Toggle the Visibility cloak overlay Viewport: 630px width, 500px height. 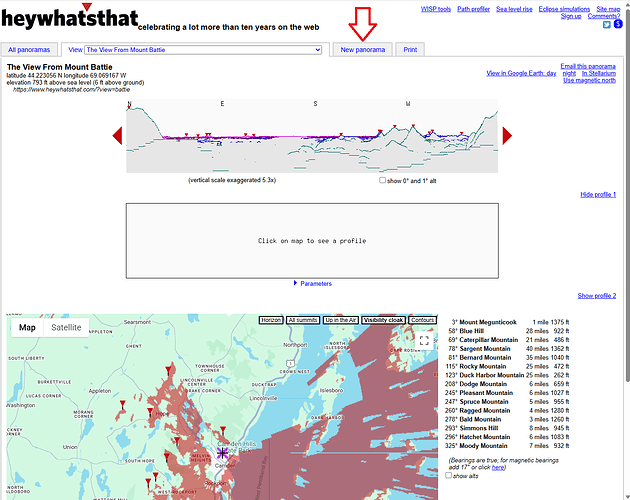click(383, 320)
